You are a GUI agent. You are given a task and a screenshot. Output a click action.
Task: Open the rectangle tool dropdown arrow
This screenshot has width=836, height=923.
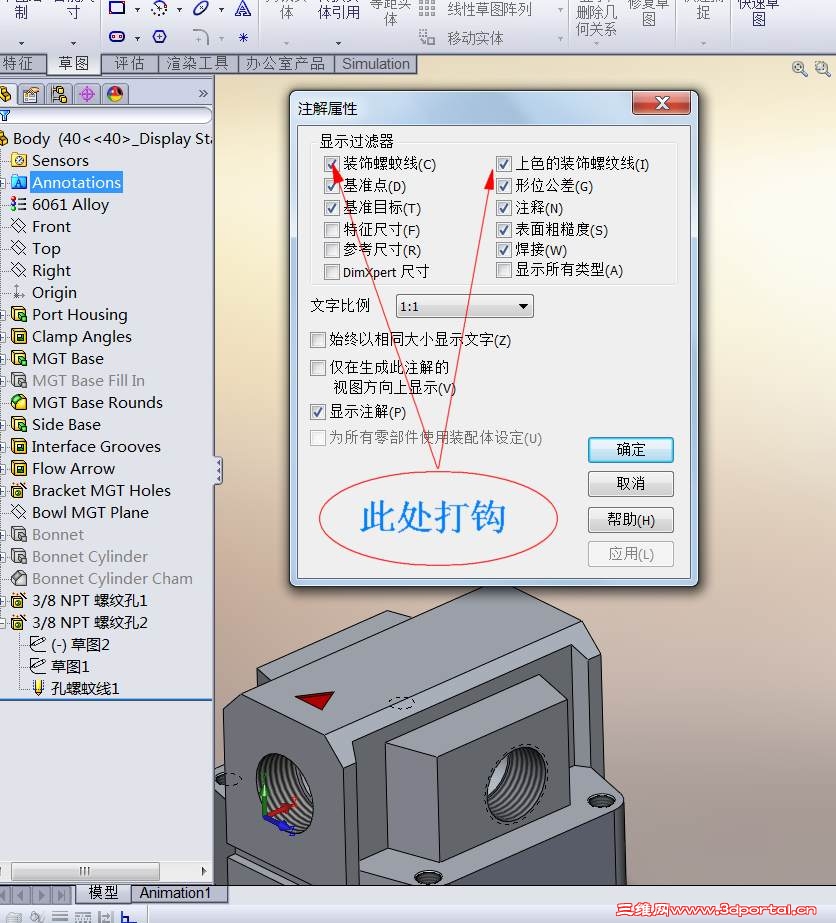click(x=137, y=10)
